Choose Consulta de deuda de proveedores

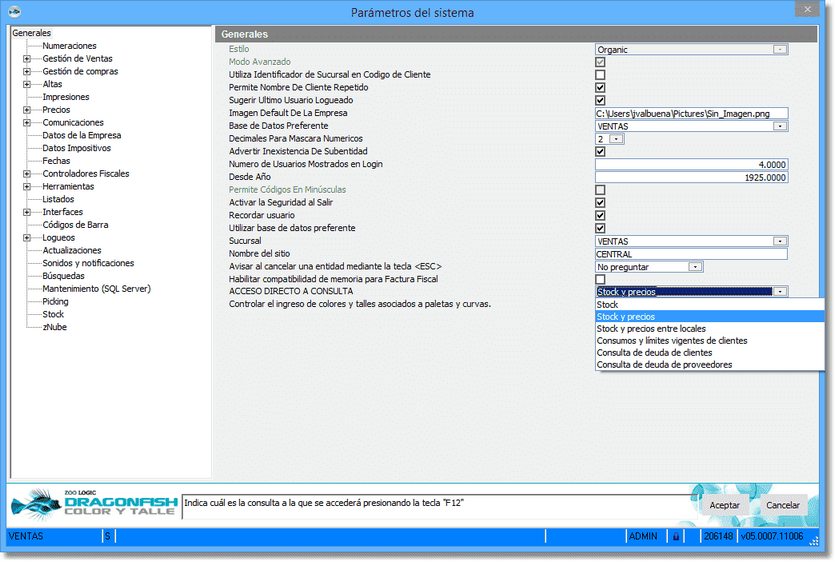click(663, 365)
